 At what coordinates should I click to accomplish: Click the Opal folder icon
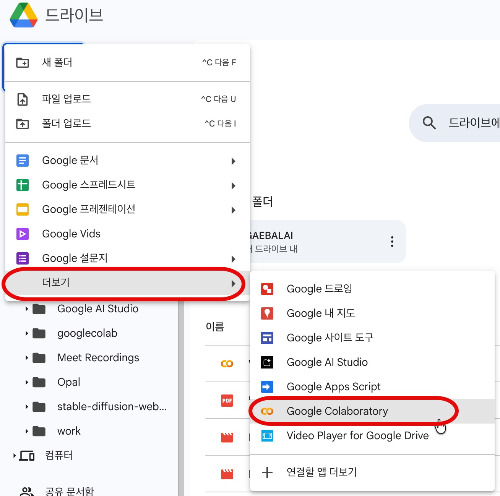(39, 382)
